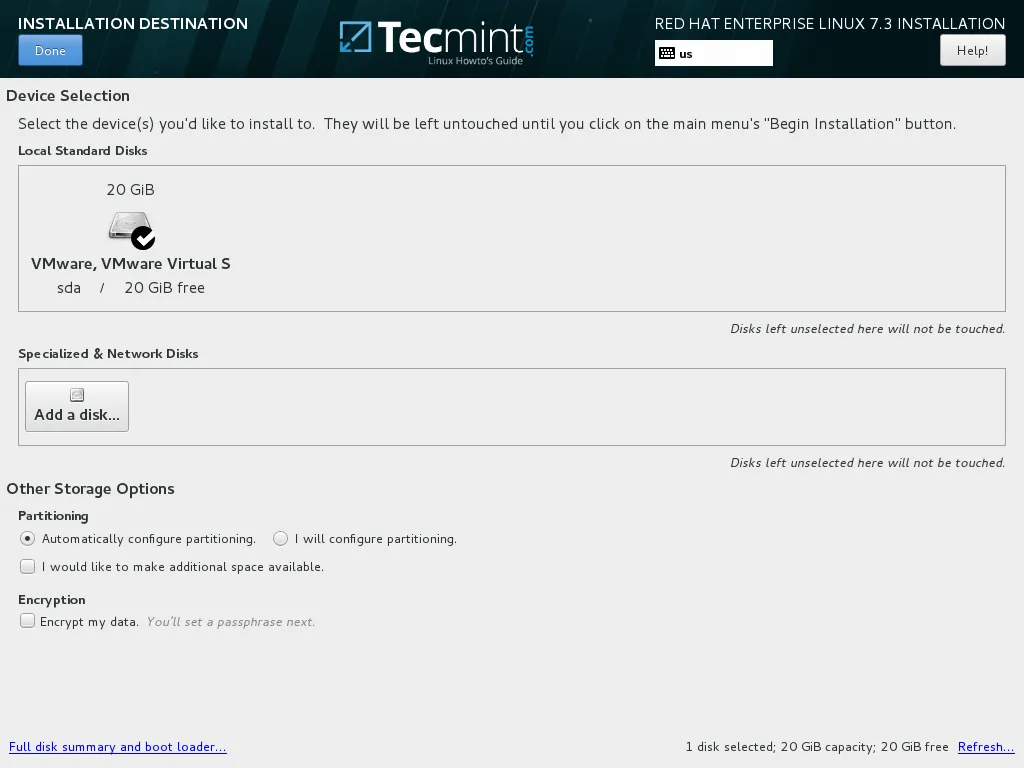Click the 'VMware, VMware Virtual S' disk name
Viewport: 1024px width, 768px height.
(131, 264)
